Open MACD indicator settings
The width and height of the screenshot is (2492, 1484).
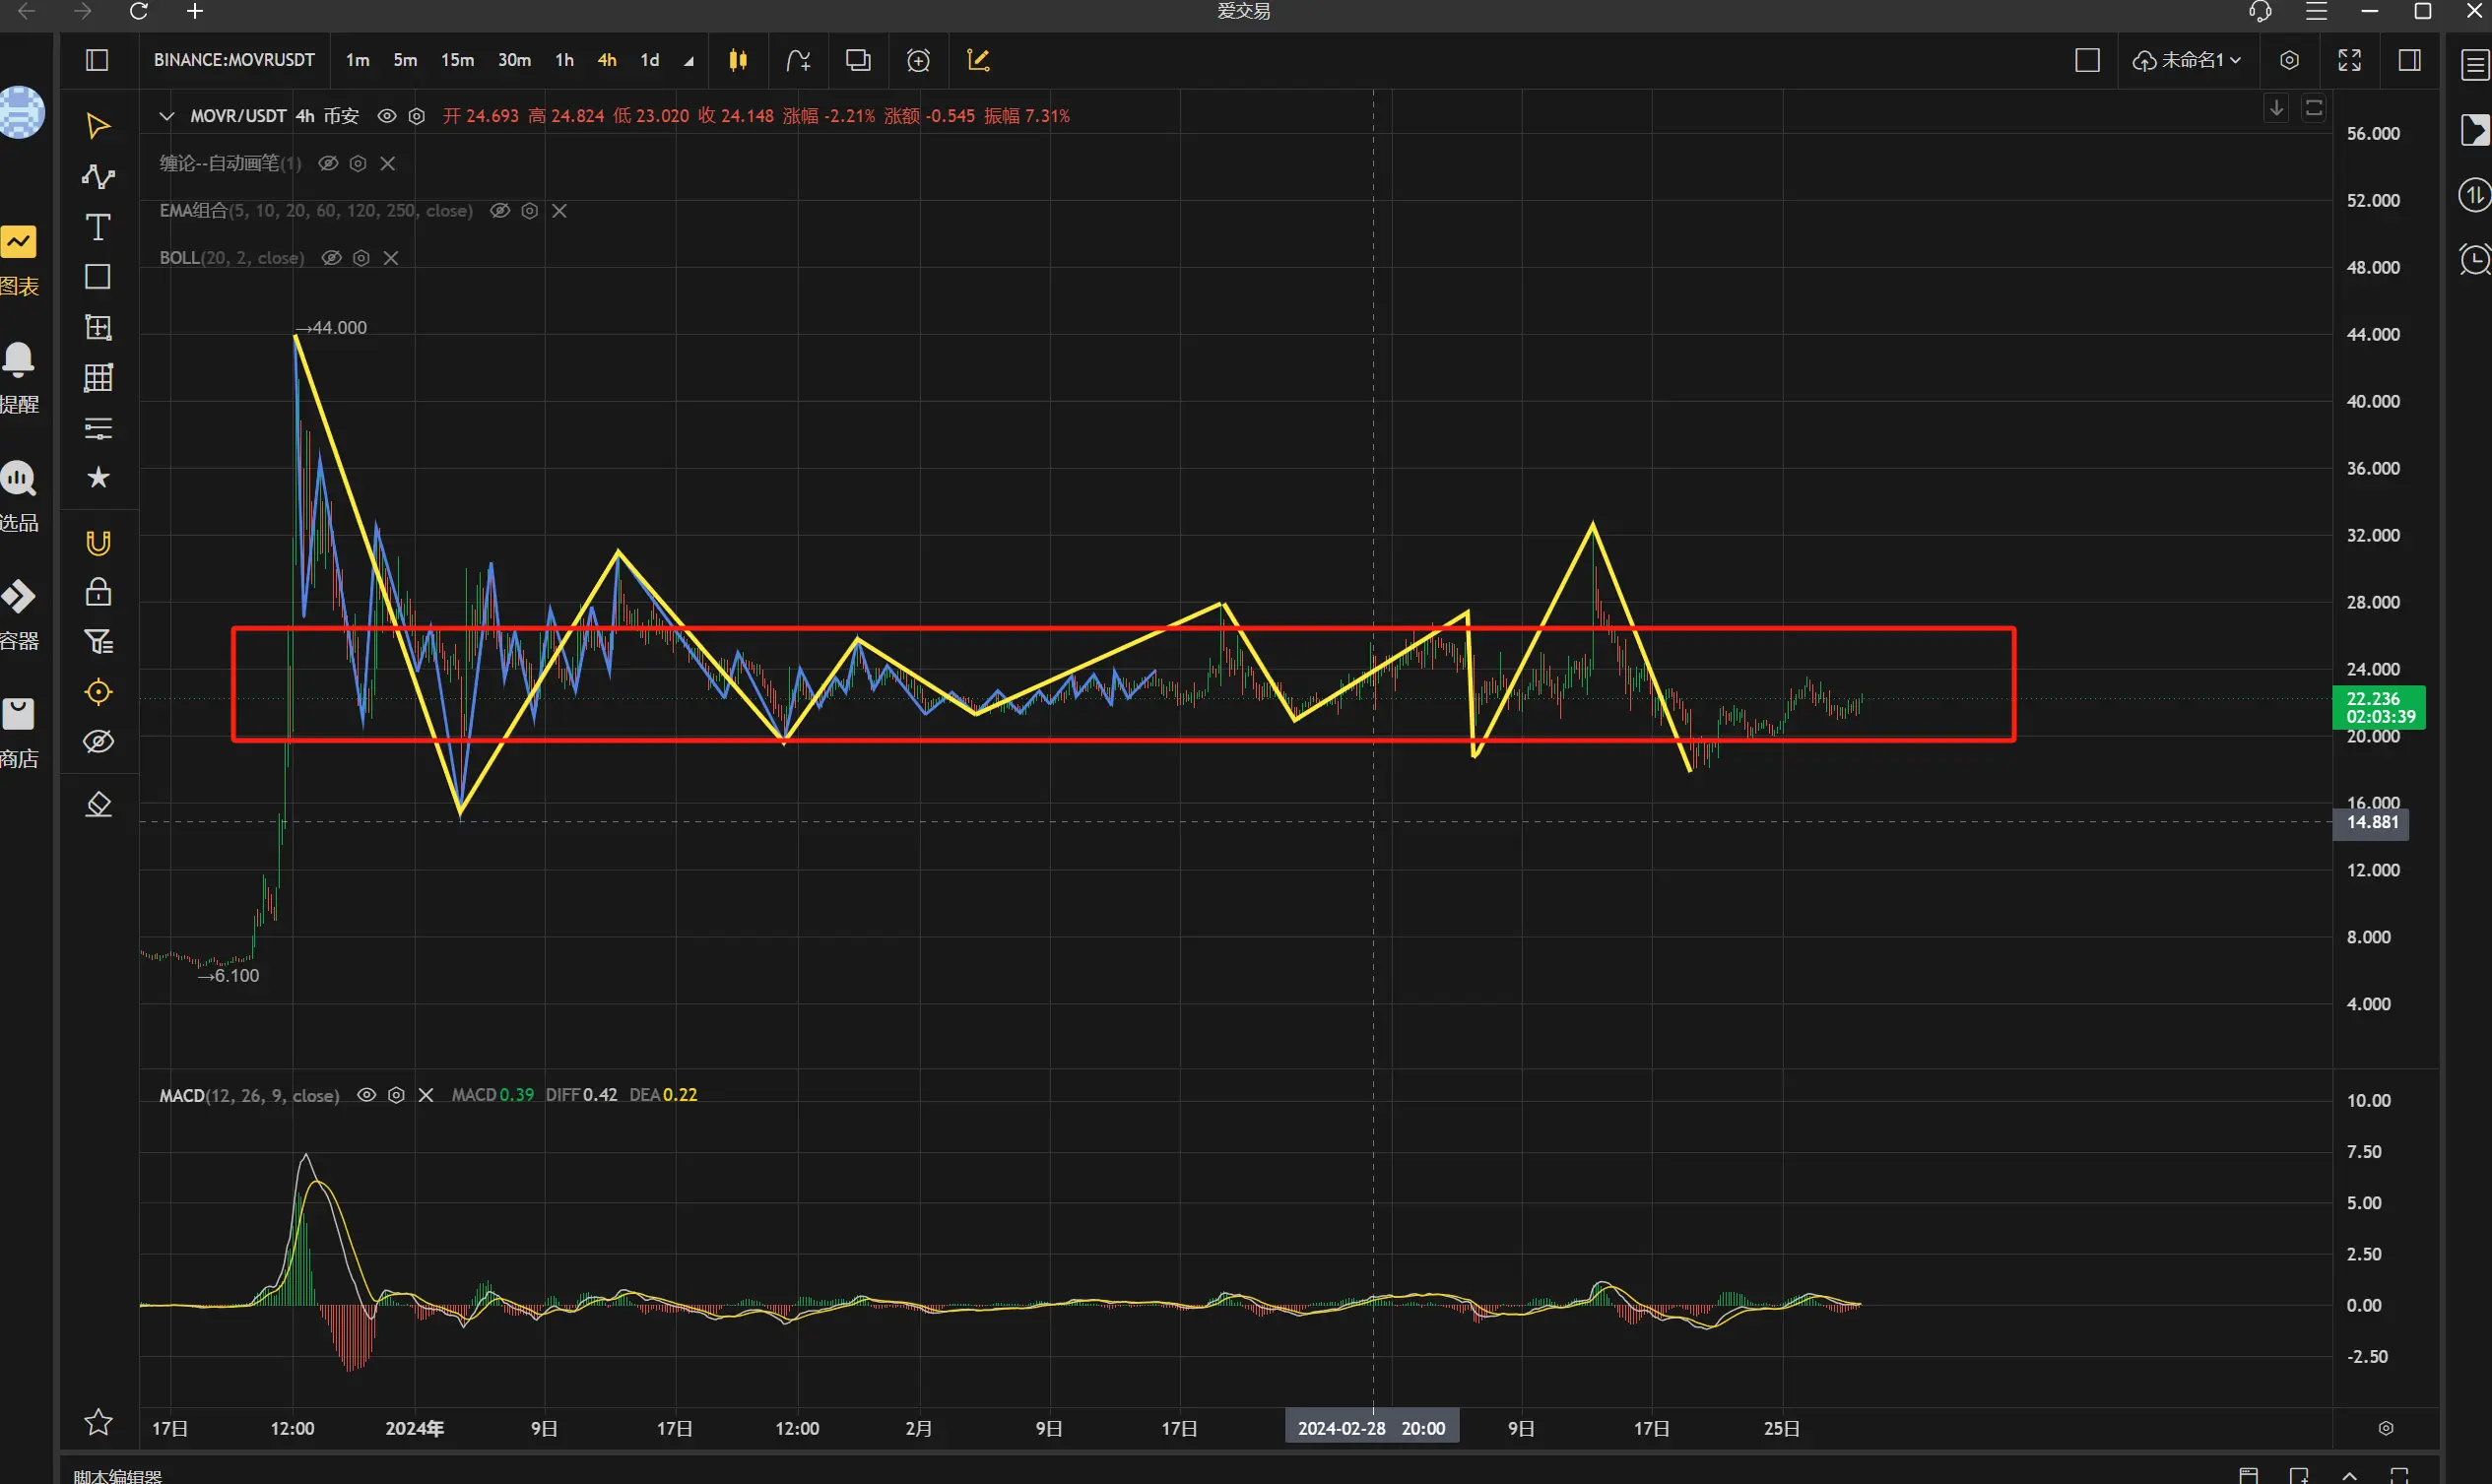[x=396, y=1095]
